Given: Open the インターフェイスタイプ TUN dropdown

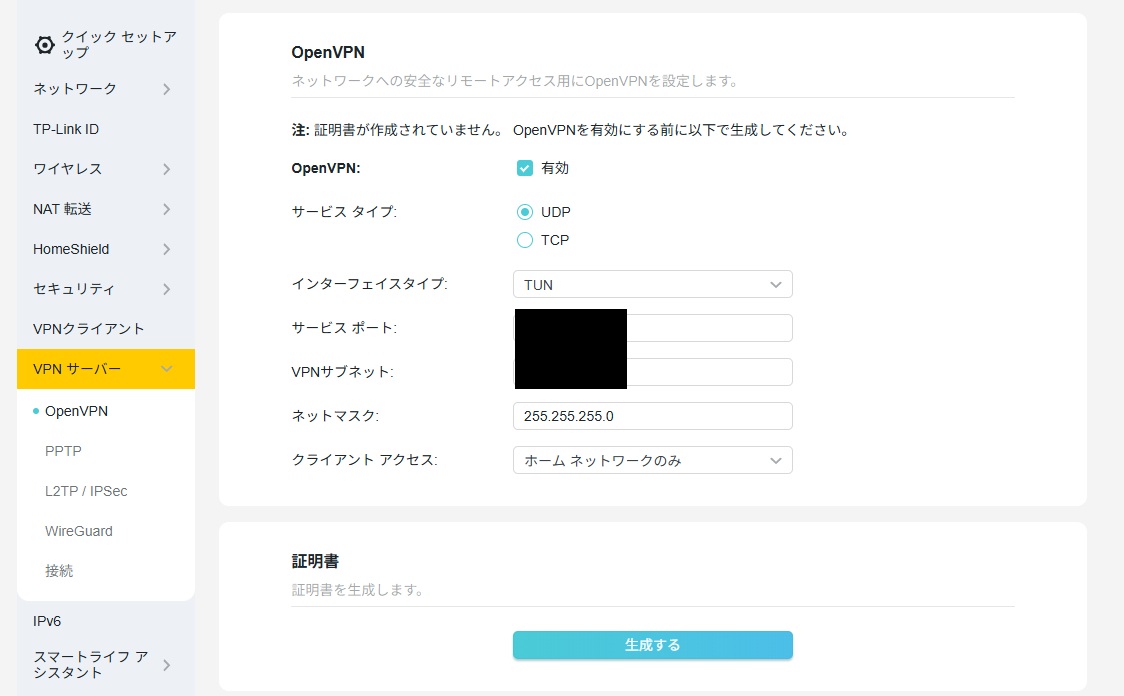Looking at the screenshot, I should 652,285.
